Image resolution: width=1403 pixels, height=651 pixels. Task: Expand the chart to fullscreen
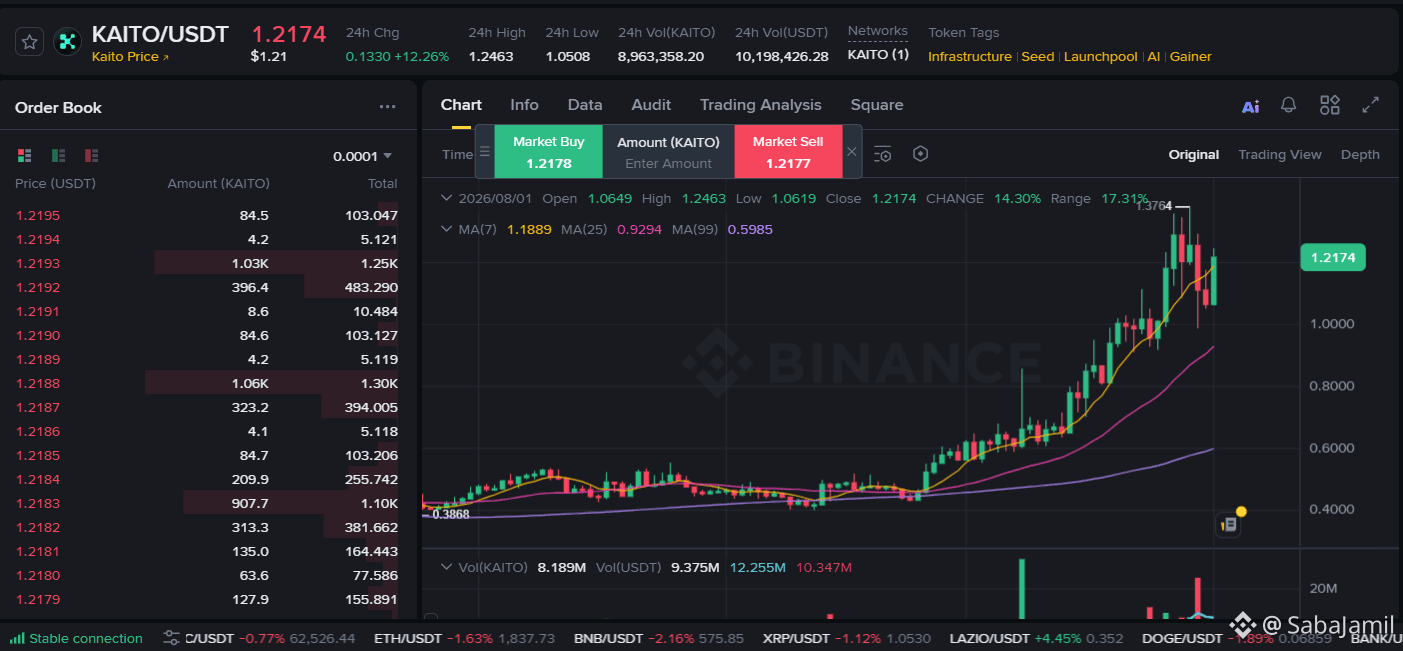(1371, 105)
